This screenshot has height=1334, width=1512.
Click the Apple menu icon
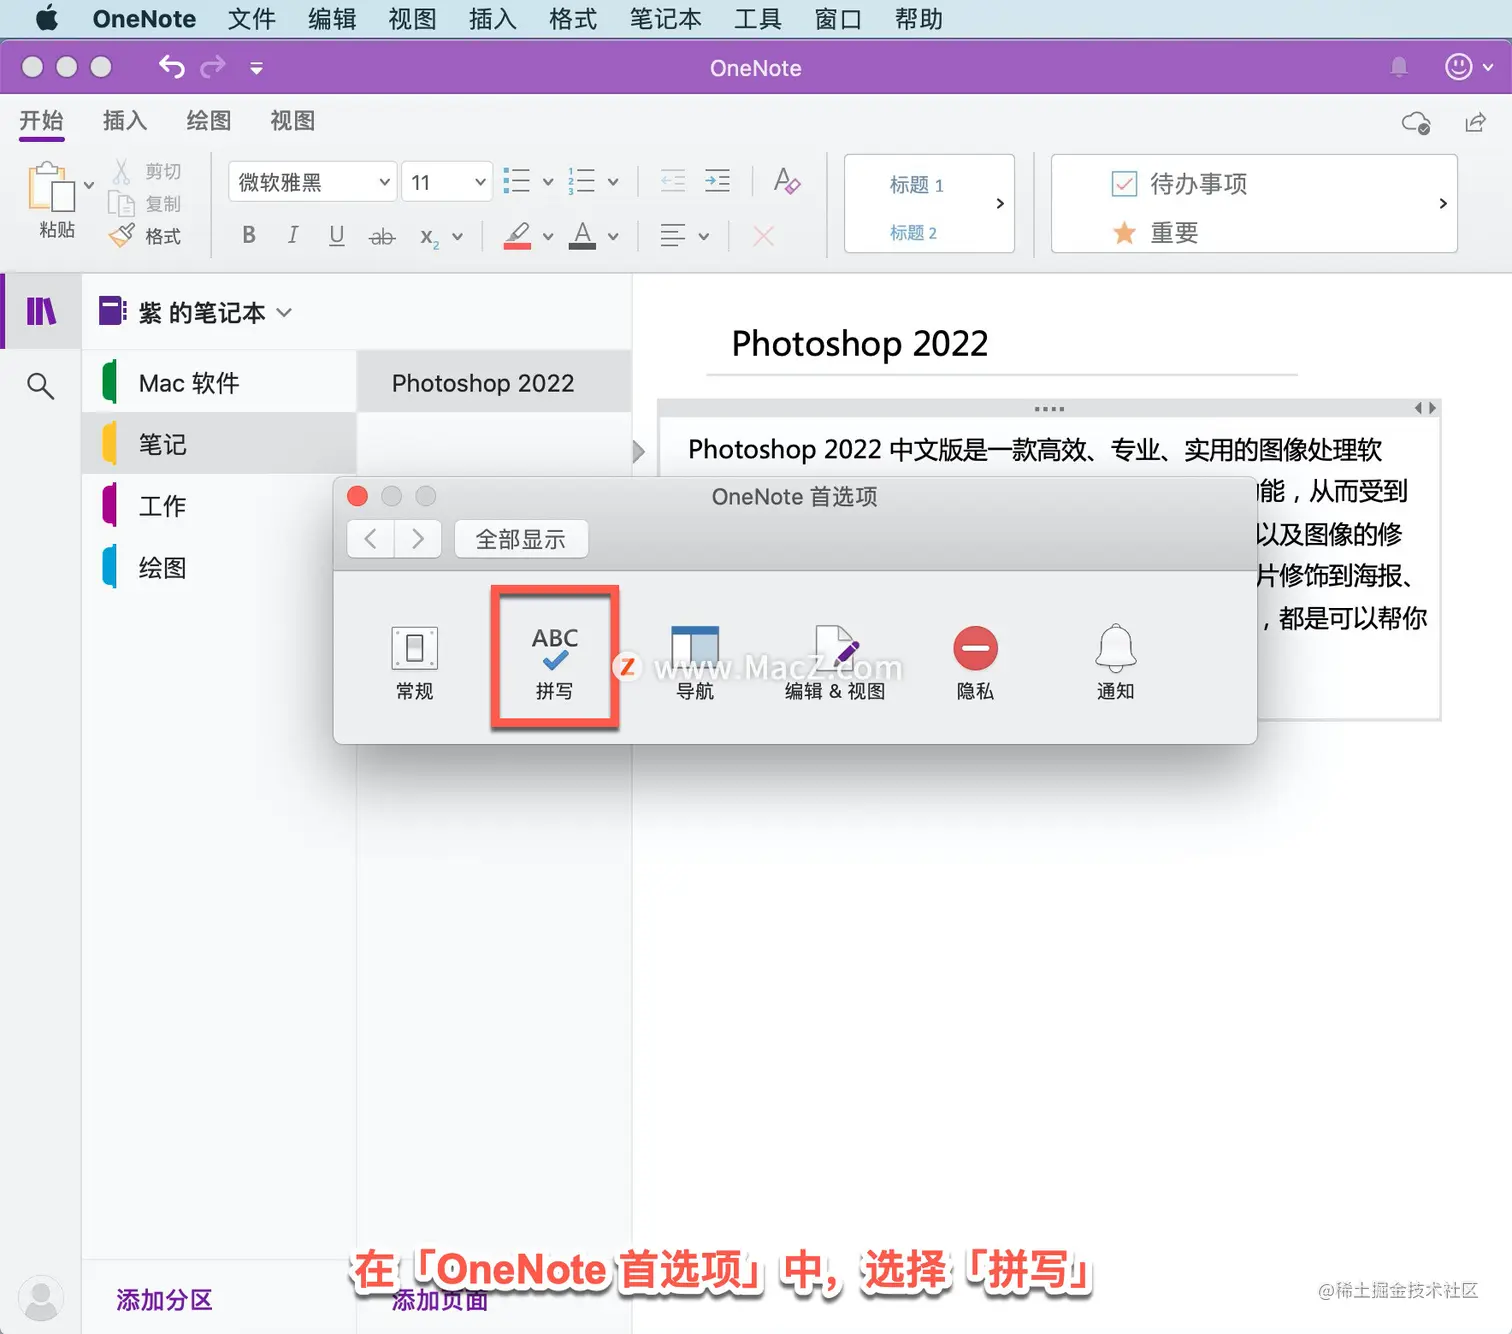click(46, 19)
